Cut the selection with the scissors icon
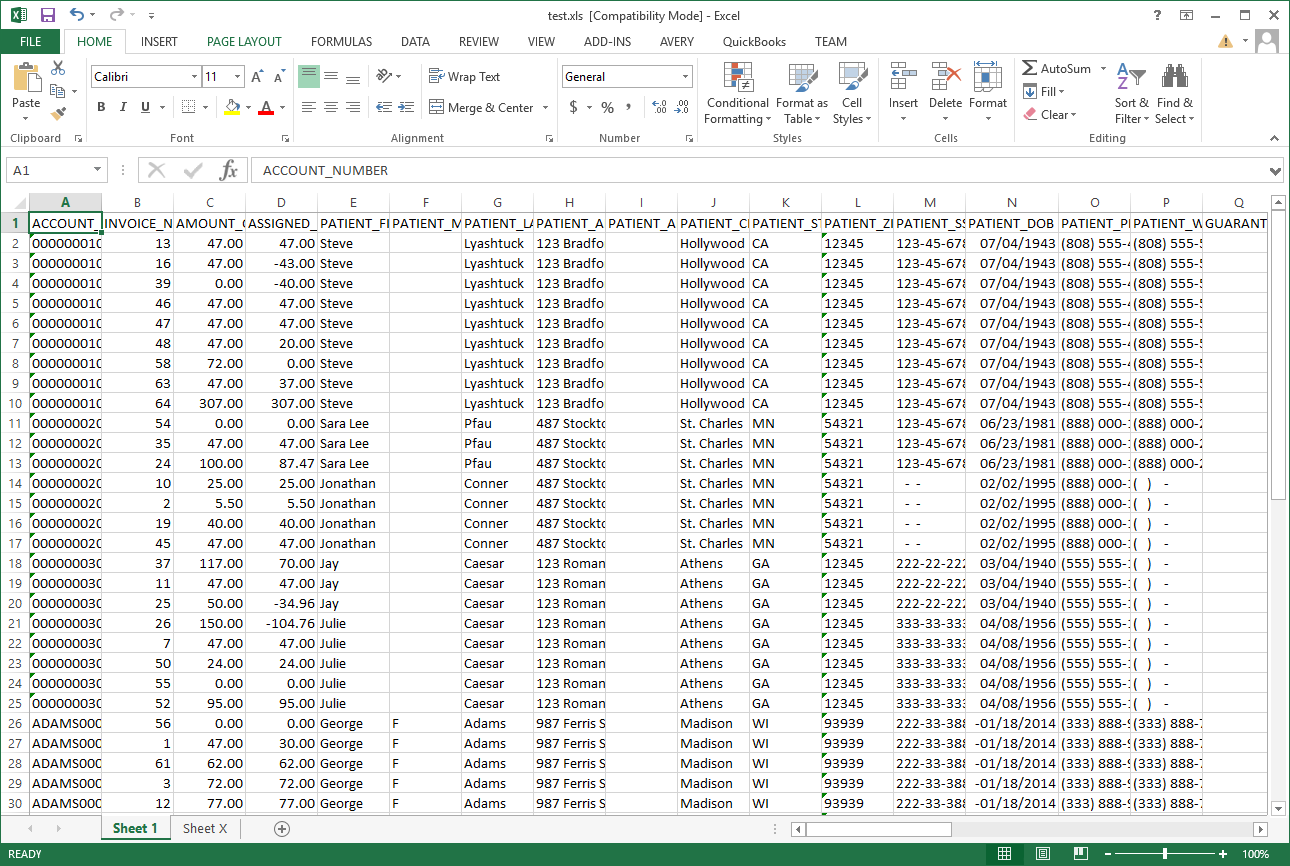This screenshot has height=866, width=1290. [x=58, y=68]
